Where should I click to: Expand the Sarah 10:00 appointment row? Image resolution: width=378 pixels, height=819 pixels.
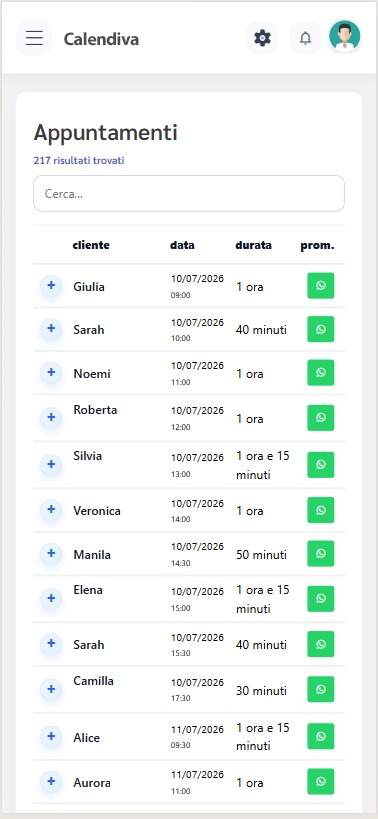coord(51,329)
